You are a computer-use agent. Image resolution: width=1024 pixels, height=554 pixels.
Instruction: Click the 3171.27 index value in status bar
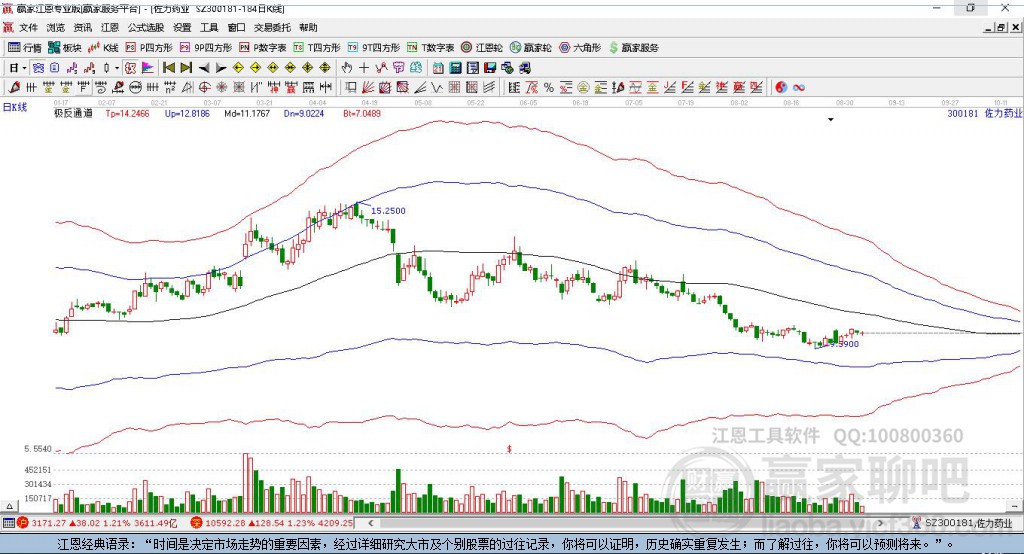click(x=48, y=523)
